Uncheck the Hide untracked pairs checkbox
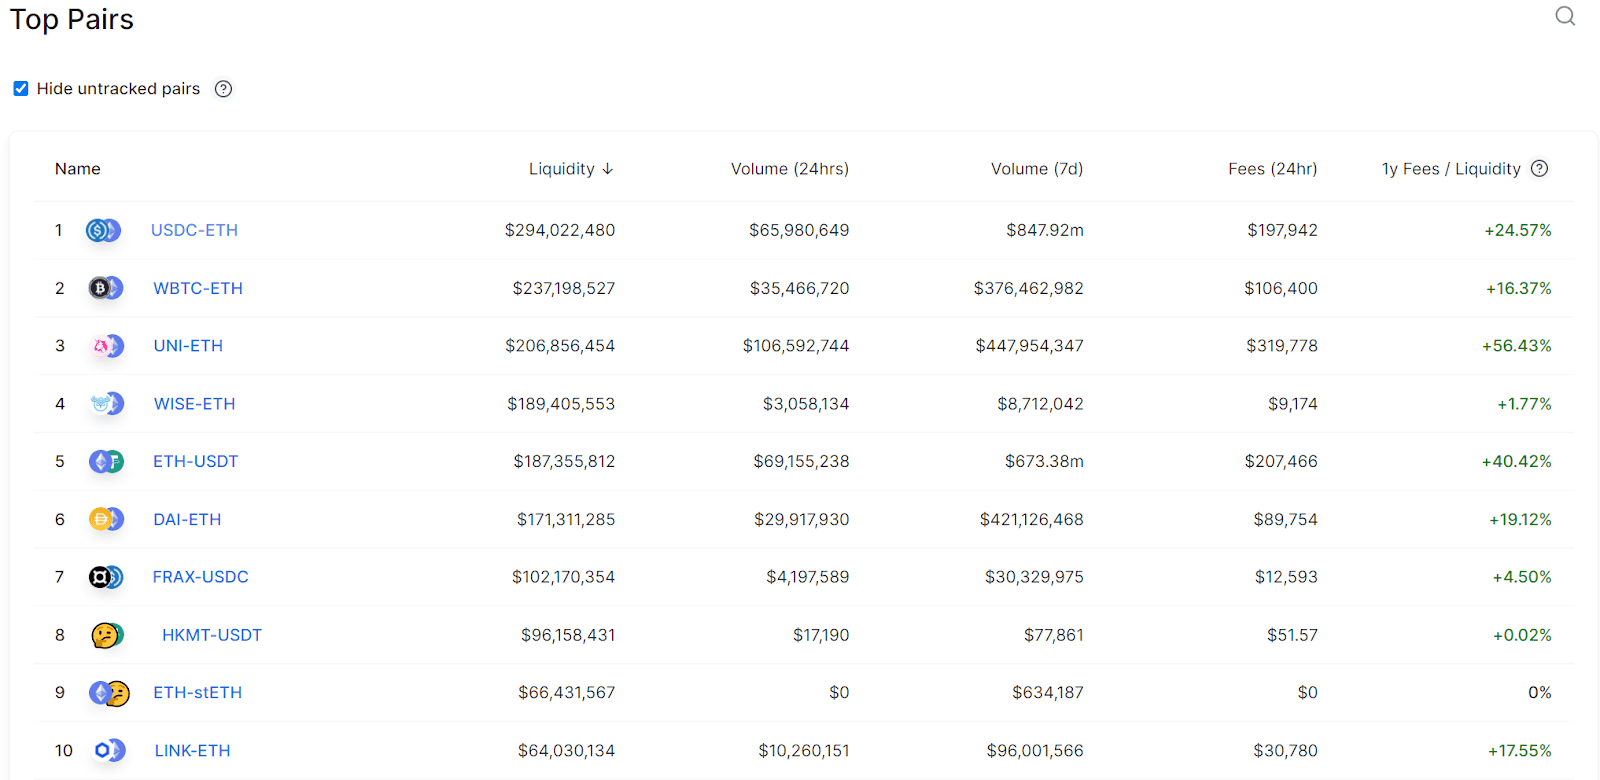 pyautogui.click(x=20, y=88)
